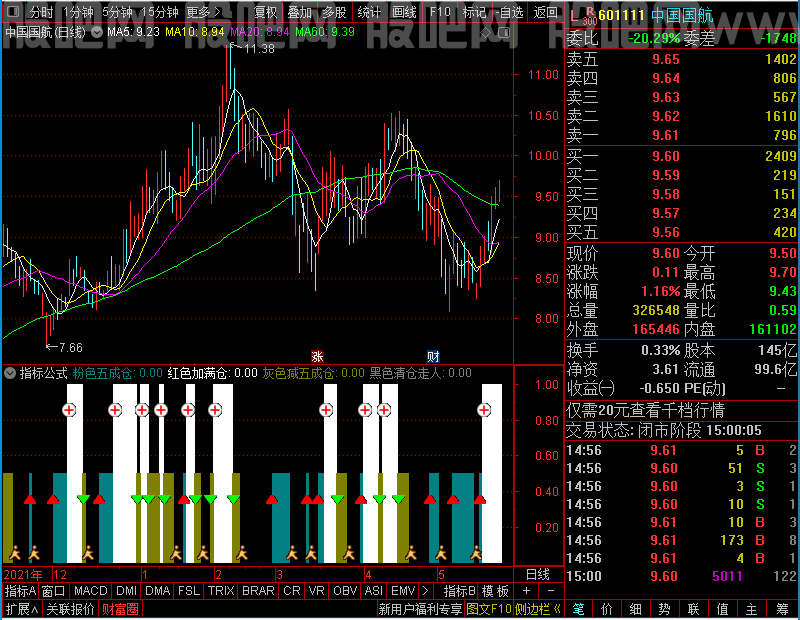Image resolution: width=800 pixels, height=620 pixels.
Task: Select the FSL indicator tab
Action: click(189, 591)
